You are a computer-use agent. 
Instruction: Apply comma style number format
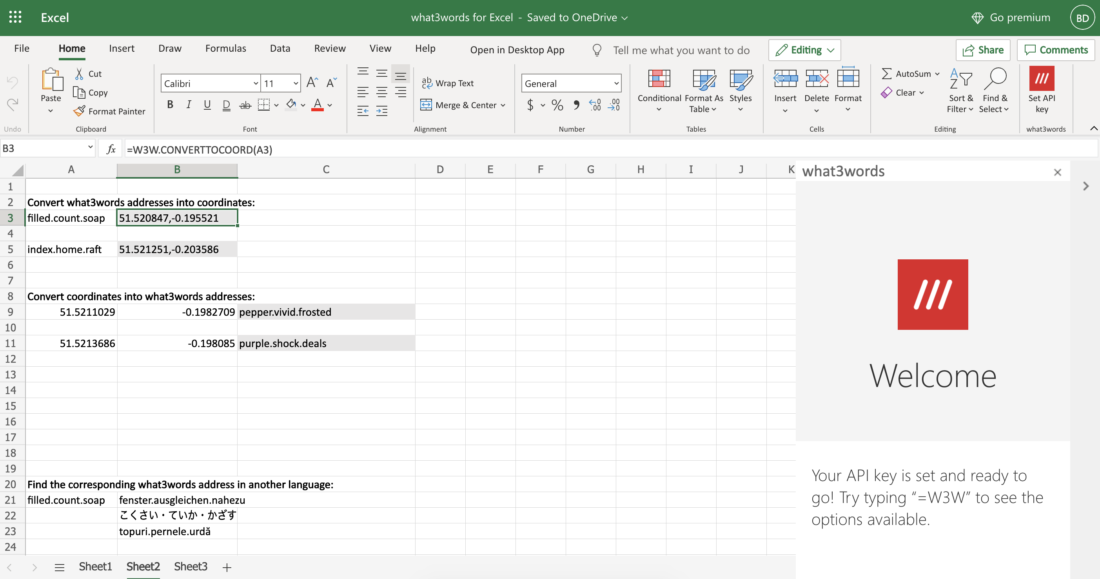click(x=576, y=105)
